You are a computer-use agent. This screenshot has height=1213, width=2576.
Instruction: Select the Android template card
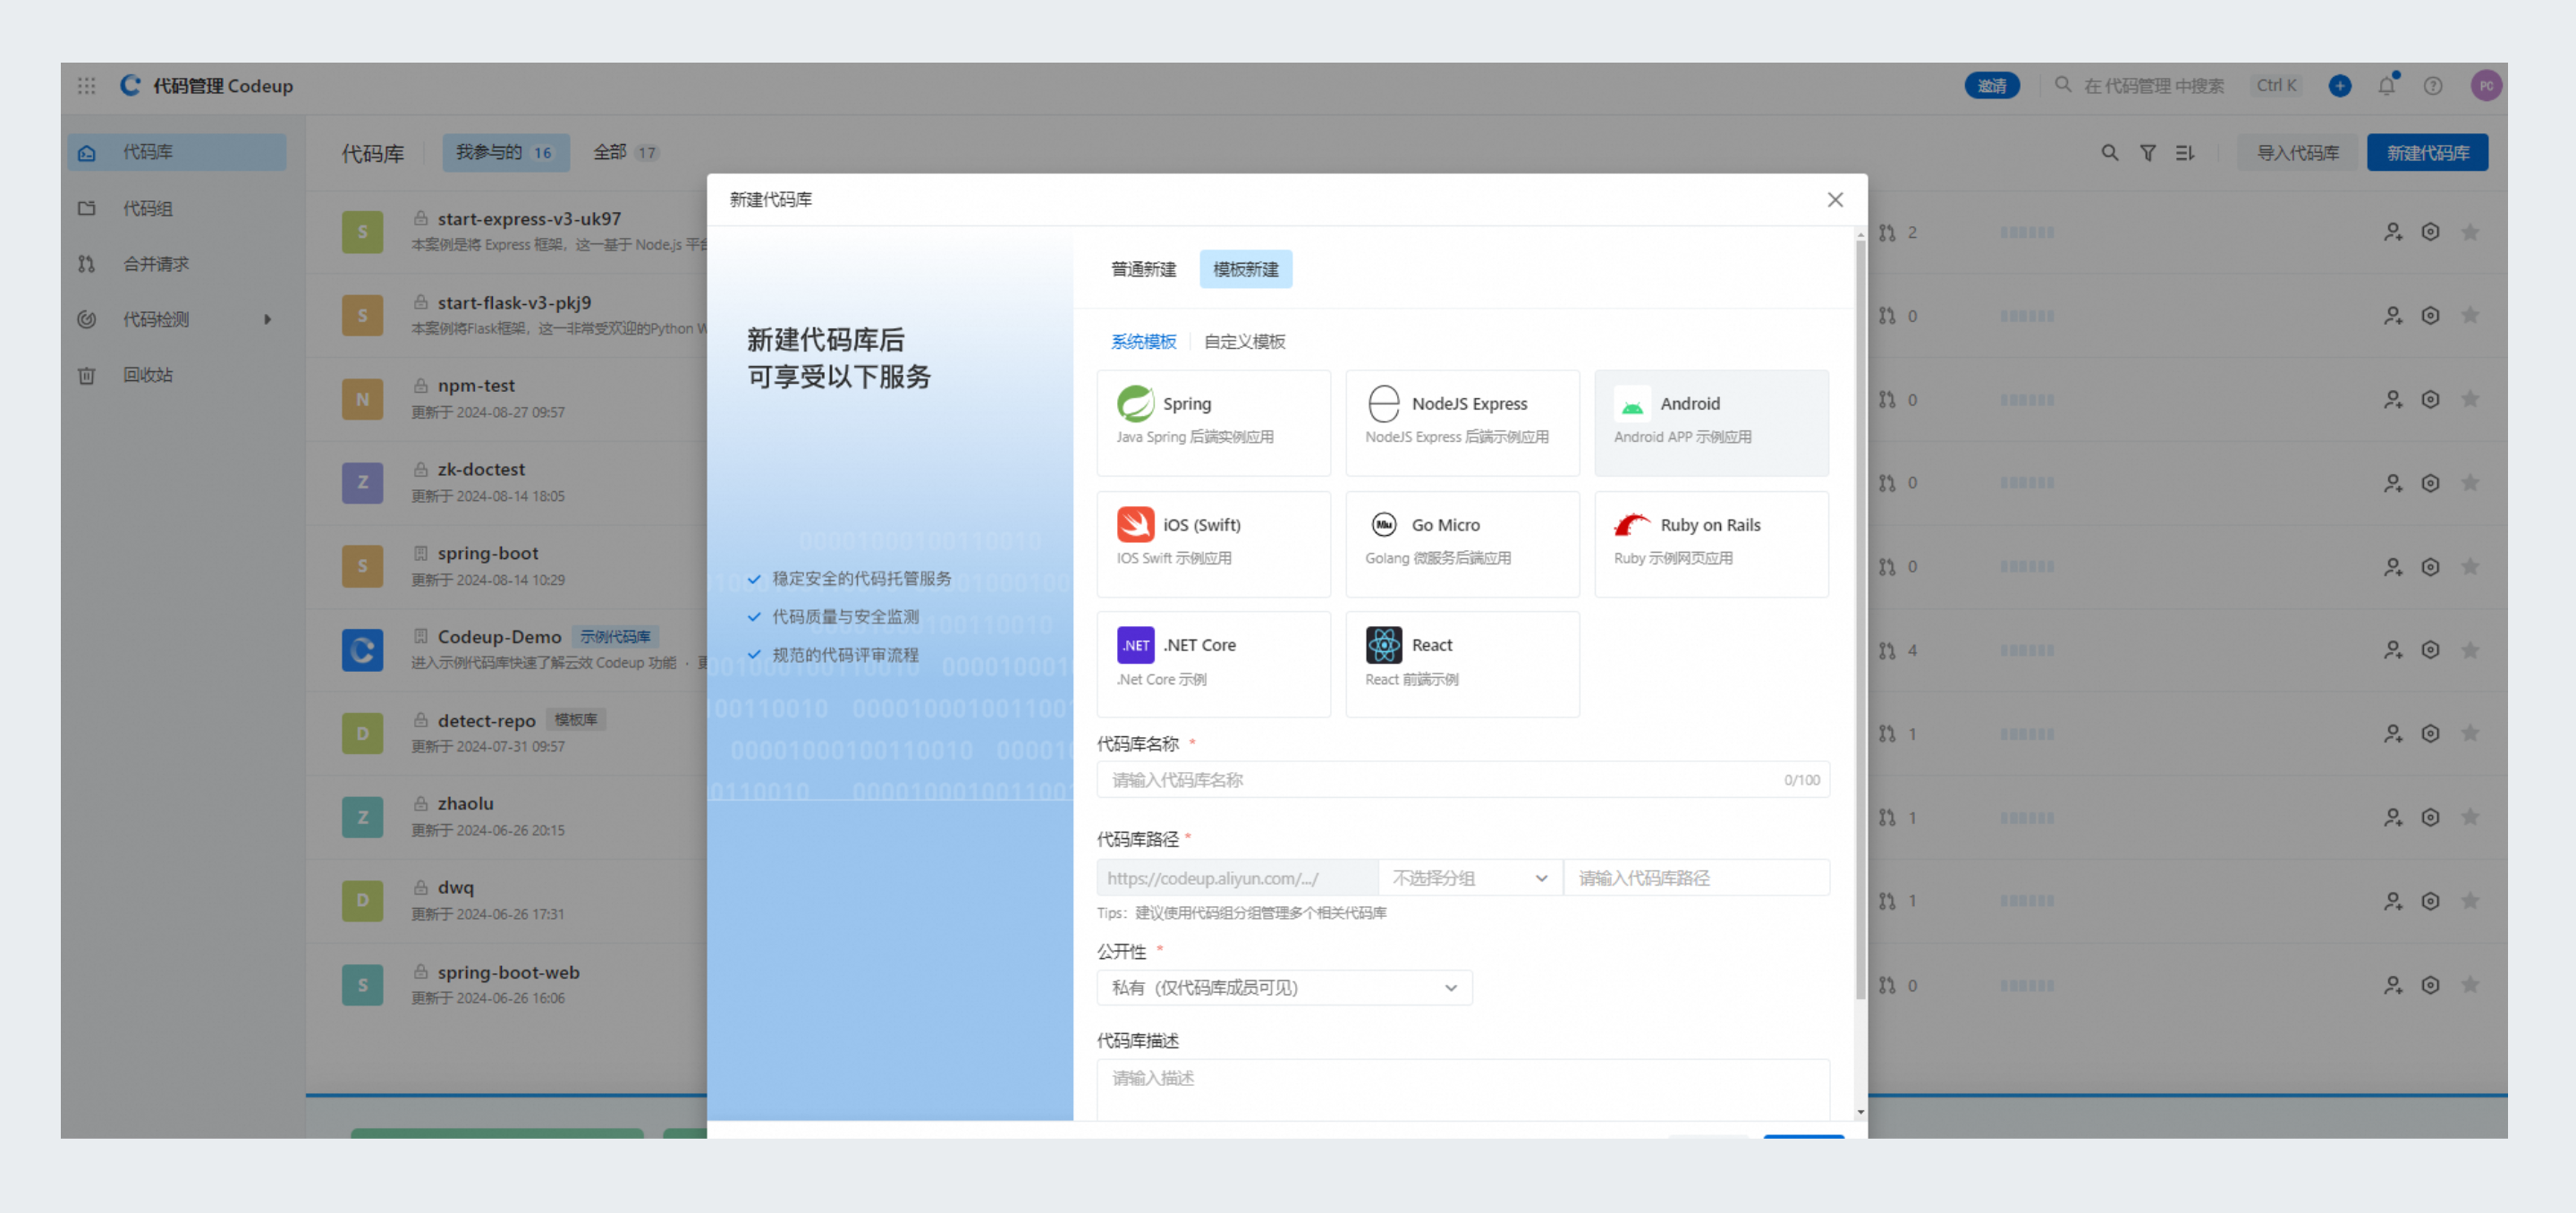click(x=1711, y=422)
